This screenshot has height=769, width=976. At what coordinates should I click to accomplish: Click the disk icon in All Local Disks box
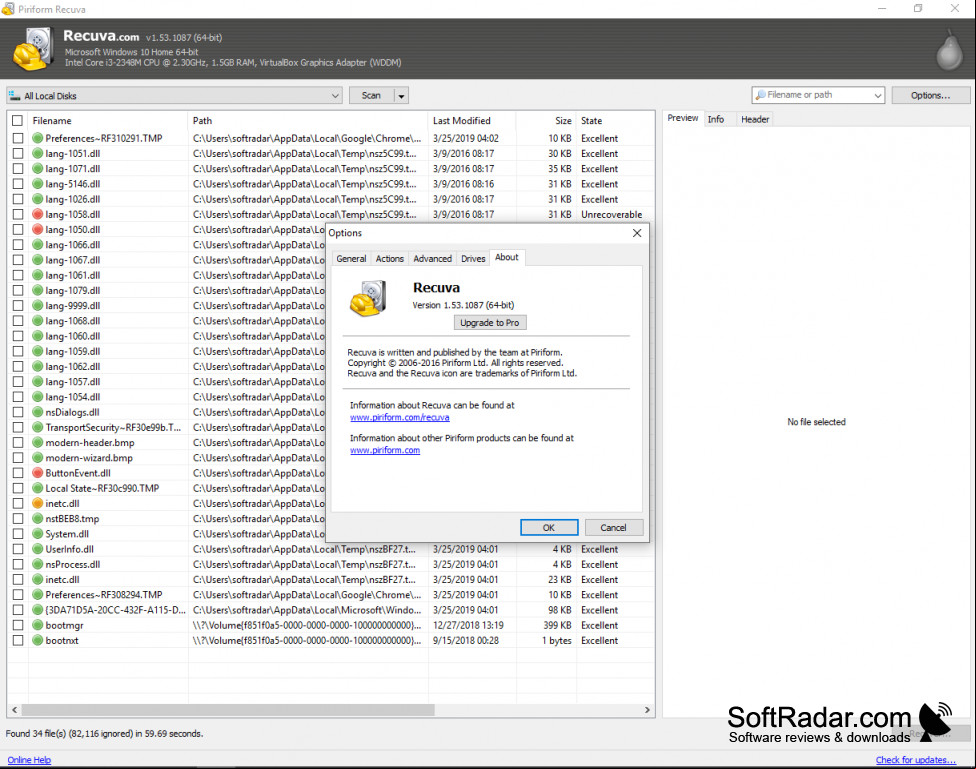click(14, 95)
